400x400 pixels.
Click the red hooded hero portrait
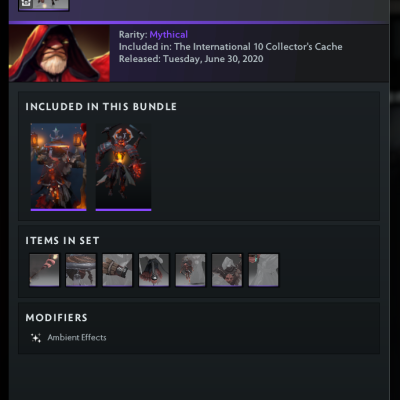pos(59,53)
